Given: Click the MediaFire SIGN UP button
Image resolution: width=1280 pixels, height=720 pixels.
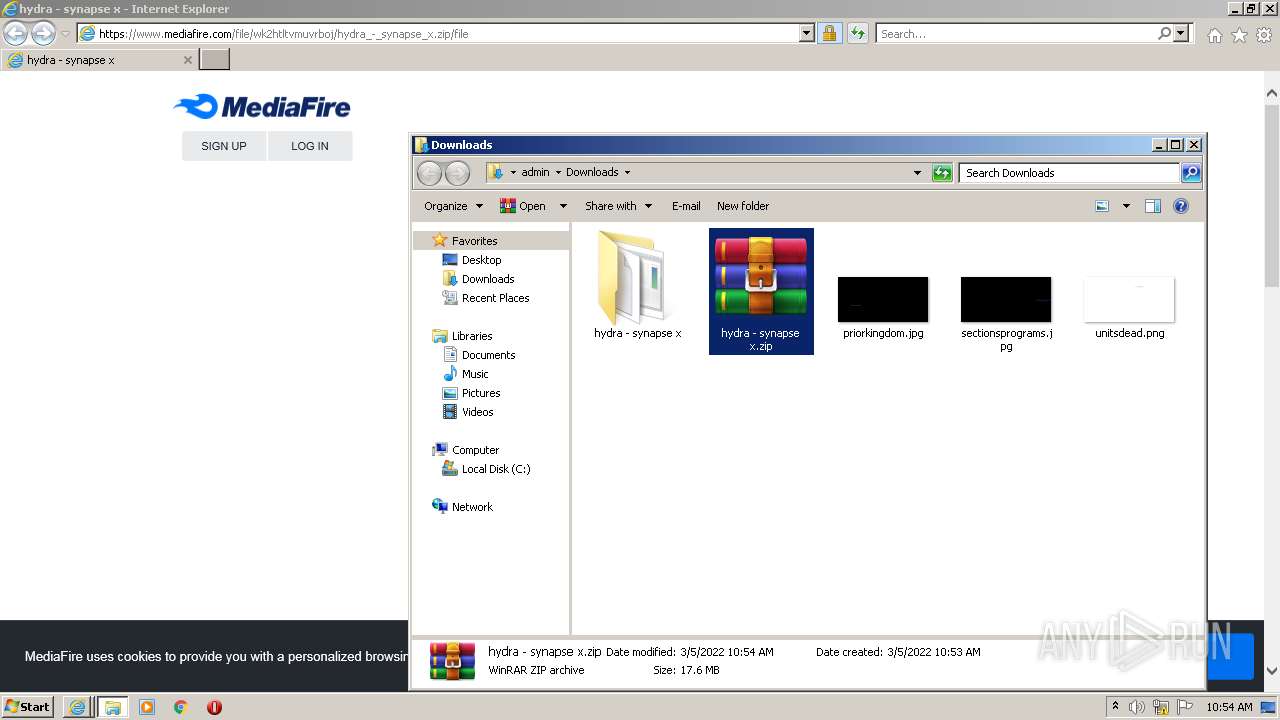Looking at the screenshot, I should tap(224, 146).
